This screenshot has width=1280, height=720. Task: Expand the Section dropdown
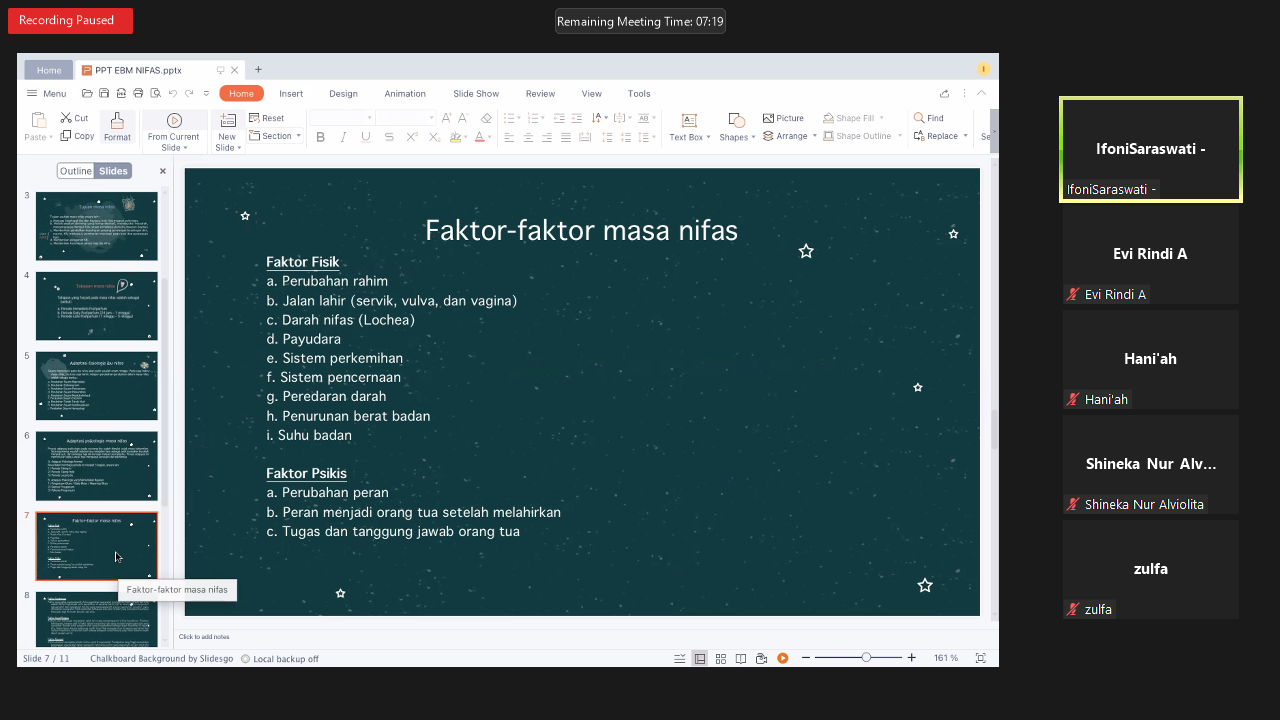[298, 136]
